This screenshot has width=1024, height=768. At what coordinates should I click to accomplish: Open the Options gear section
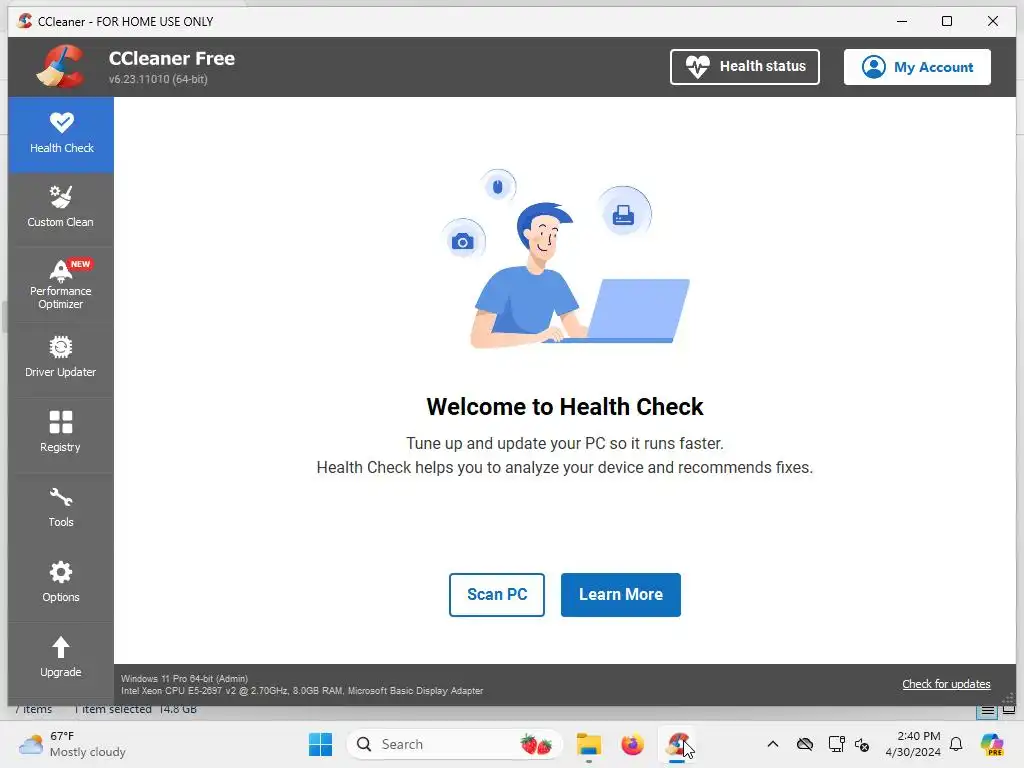click(61, 584)
